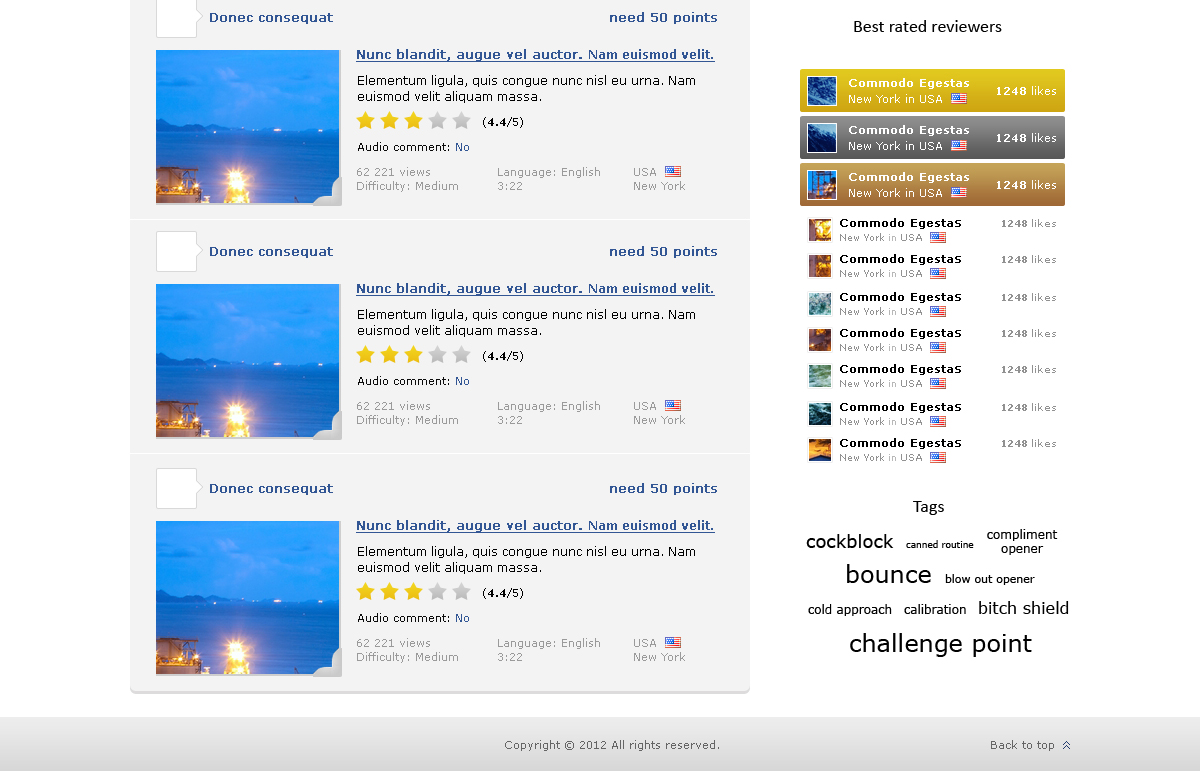Open the 'Nunc blandit' title in third review card
This screenshot has width=1200, height=771.
[535, 526]
